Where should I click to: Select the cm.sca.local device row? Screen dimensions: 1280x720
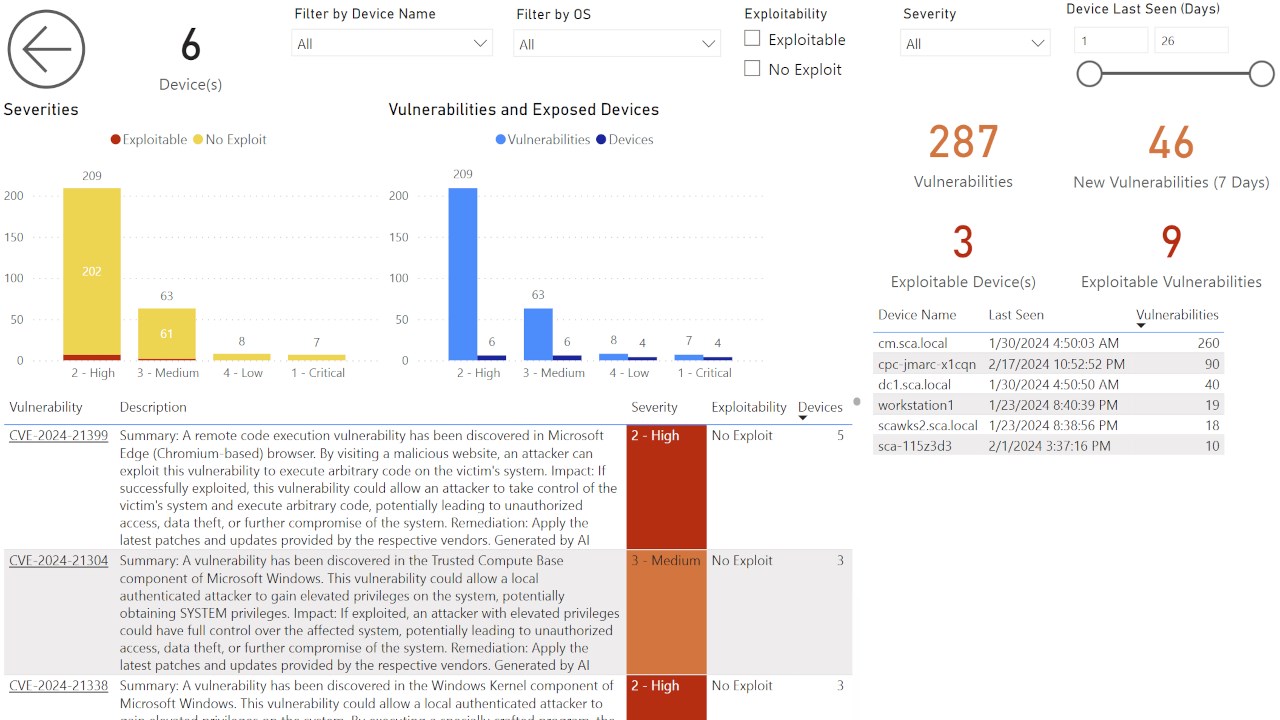click(1048, 344)
